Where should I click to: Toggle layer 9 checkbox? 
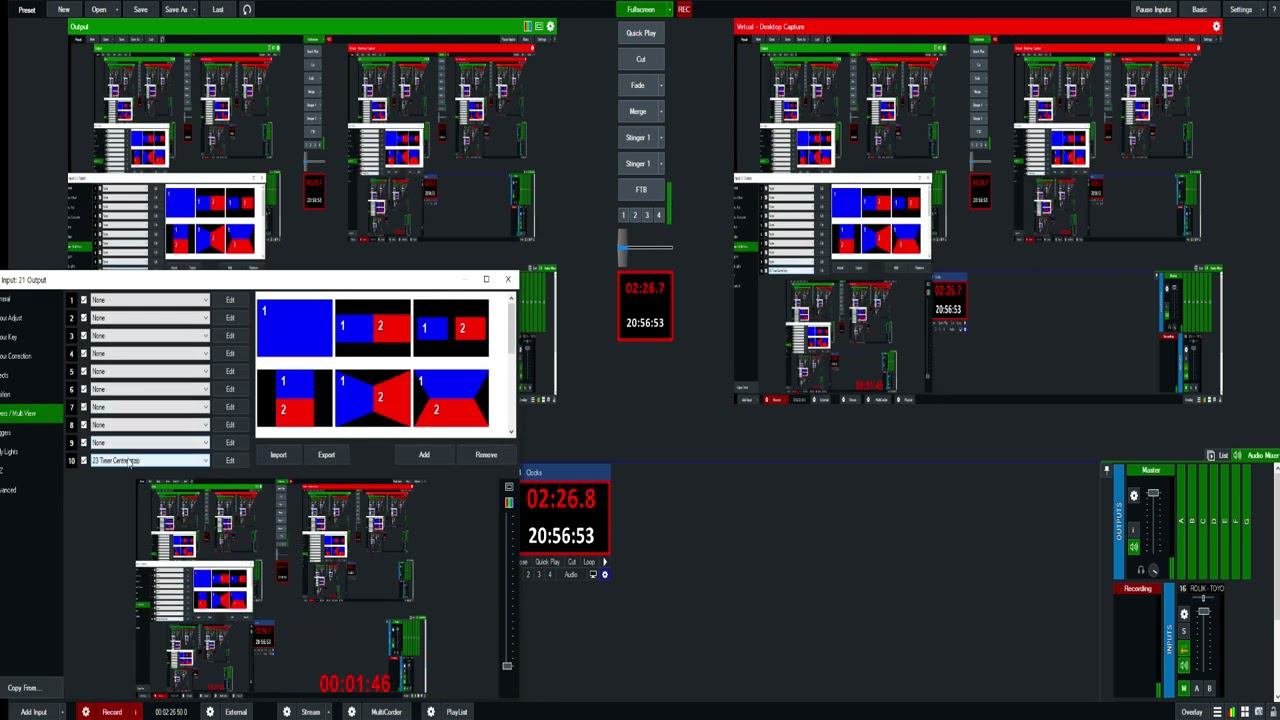pos(84,443)
